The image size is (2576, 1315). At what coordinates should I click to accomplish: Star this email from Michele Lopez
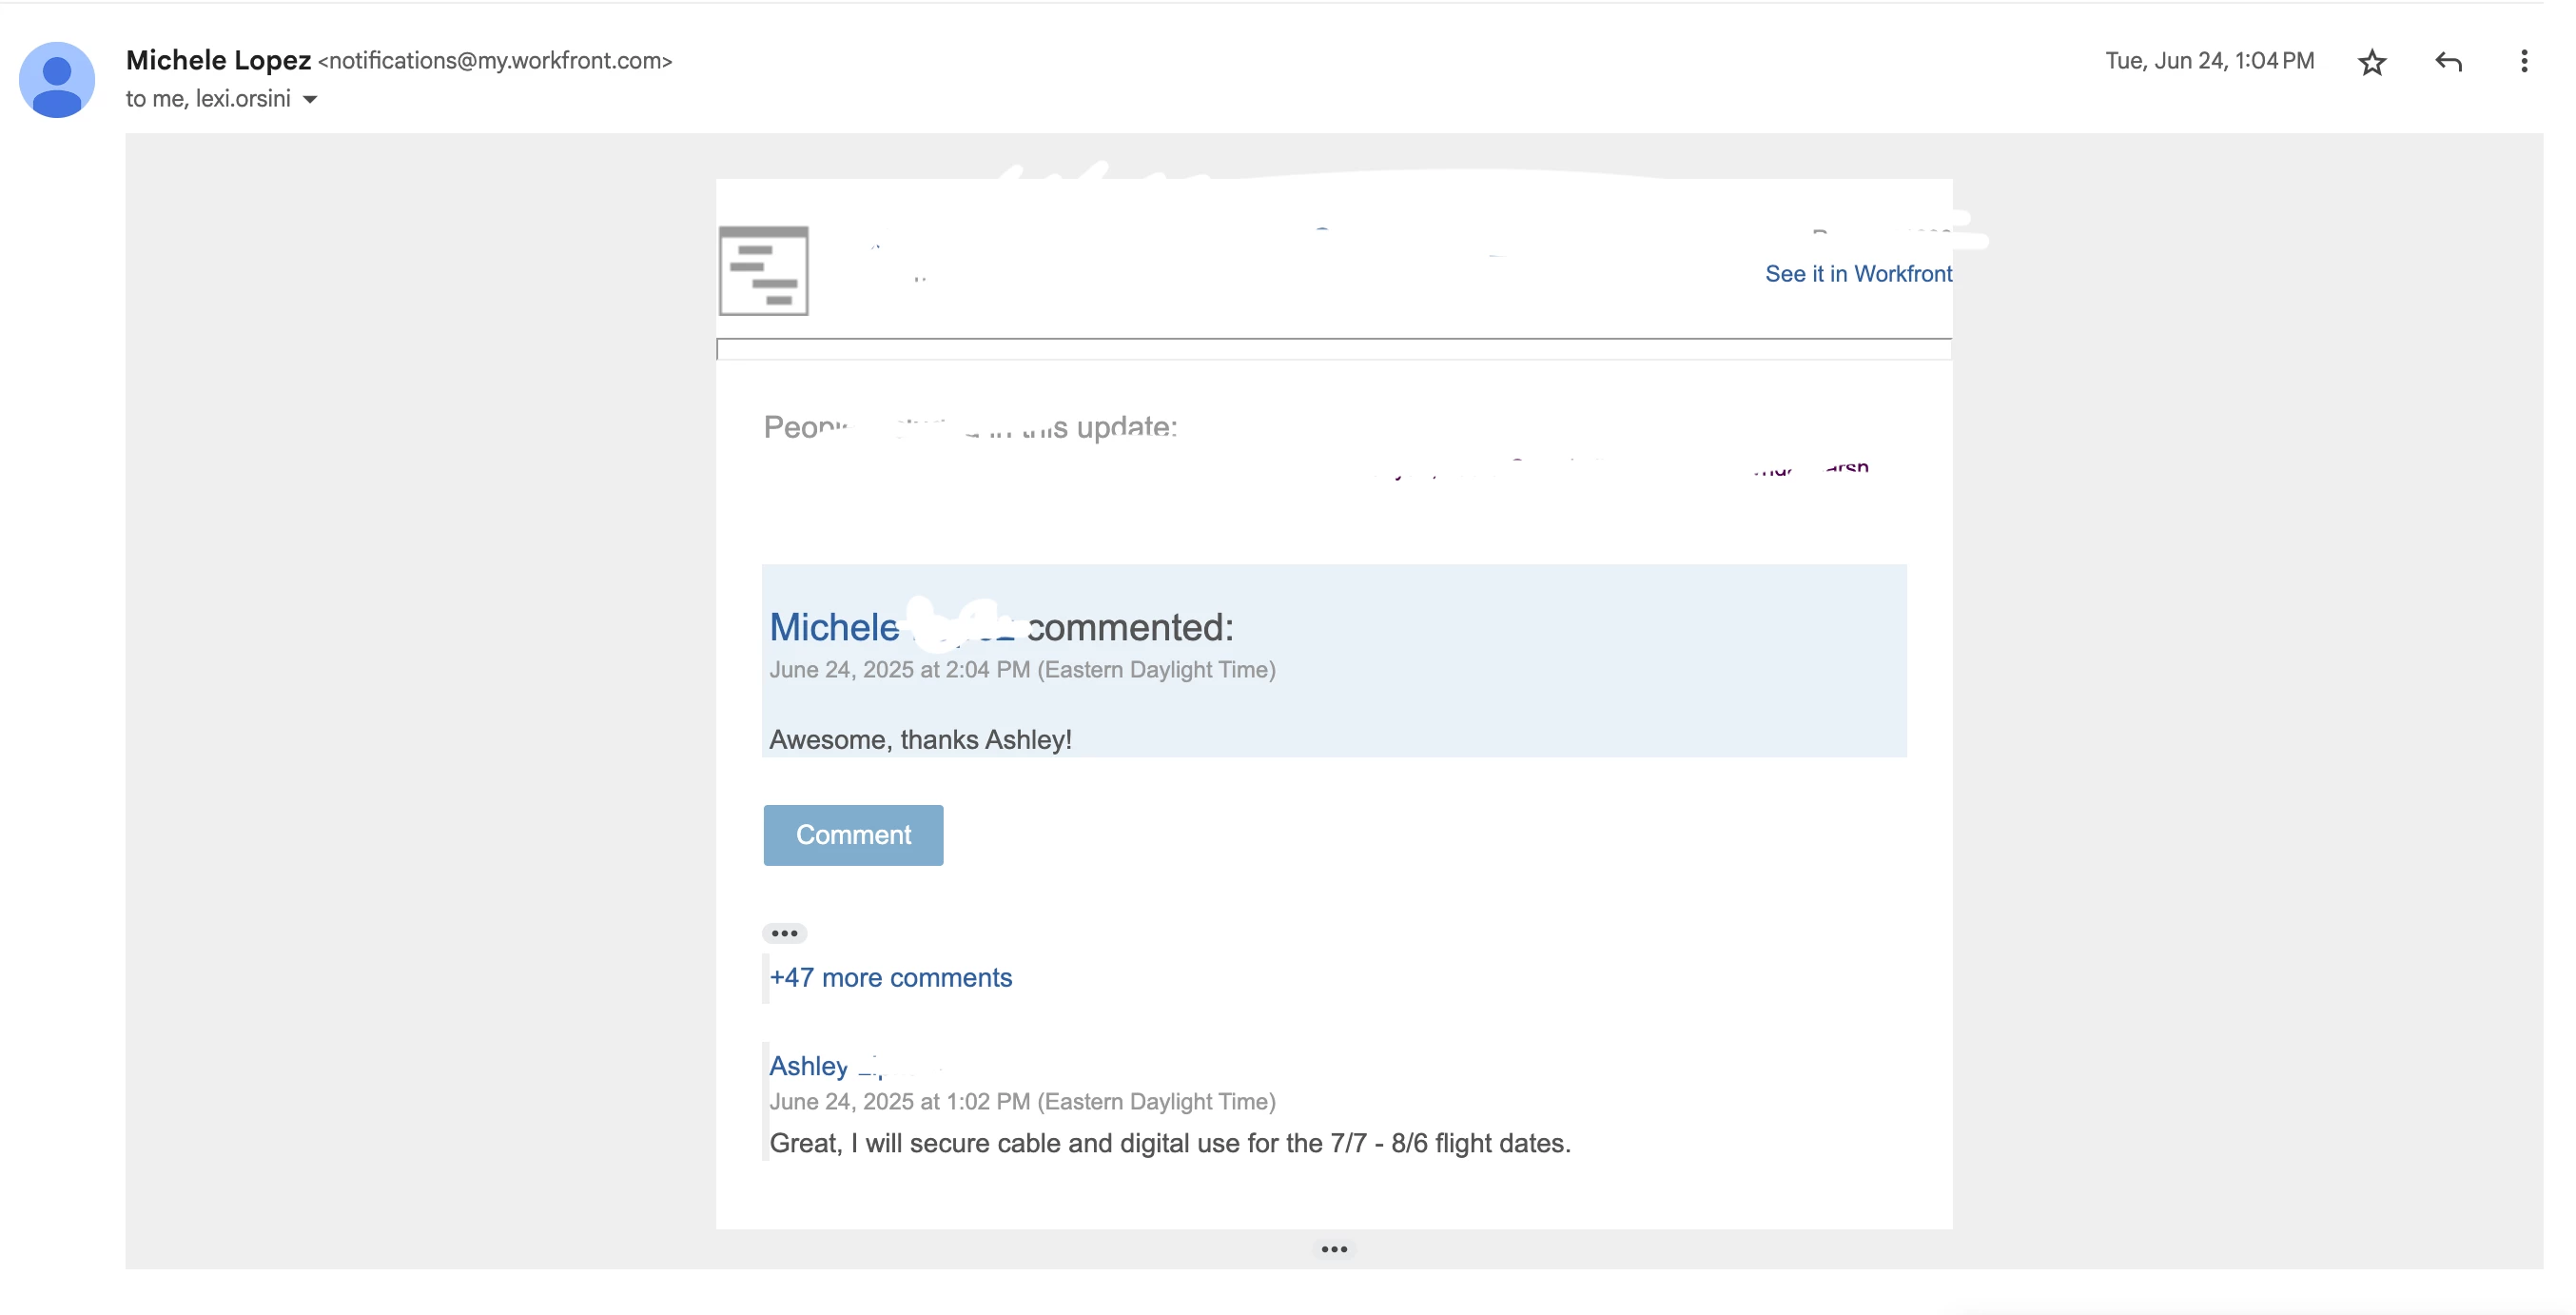point(2371,63)
